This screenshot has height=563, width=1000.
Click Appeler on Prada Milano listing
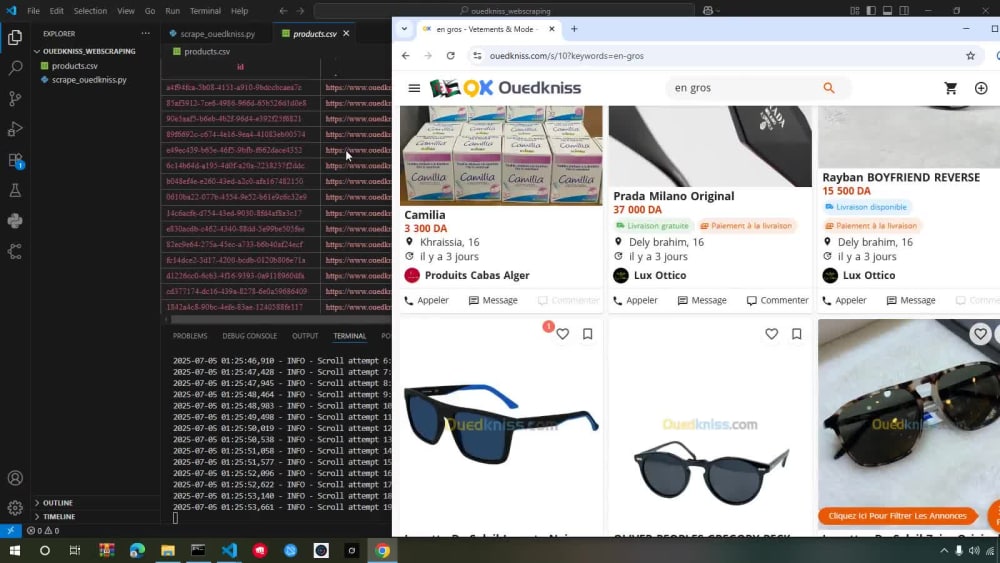(635, 300)
